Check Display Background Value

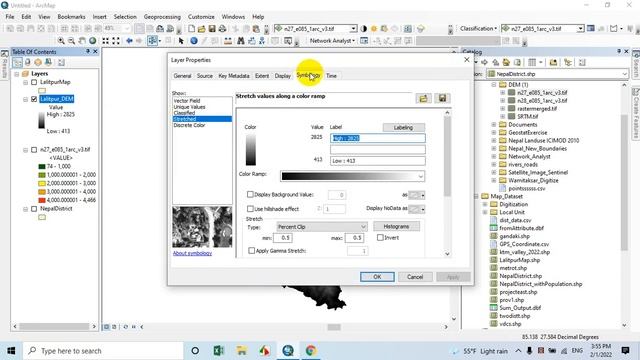pos(250,195)
